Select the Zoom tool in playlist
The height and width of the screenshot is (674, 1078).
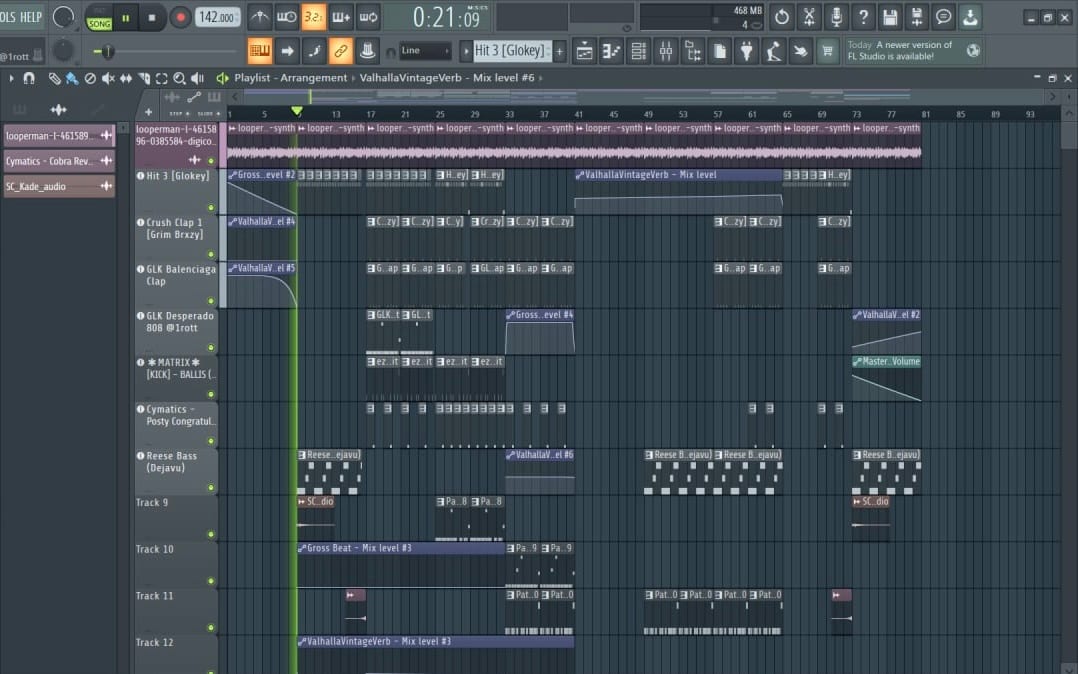pyautogui.click(x=179, y=78)
